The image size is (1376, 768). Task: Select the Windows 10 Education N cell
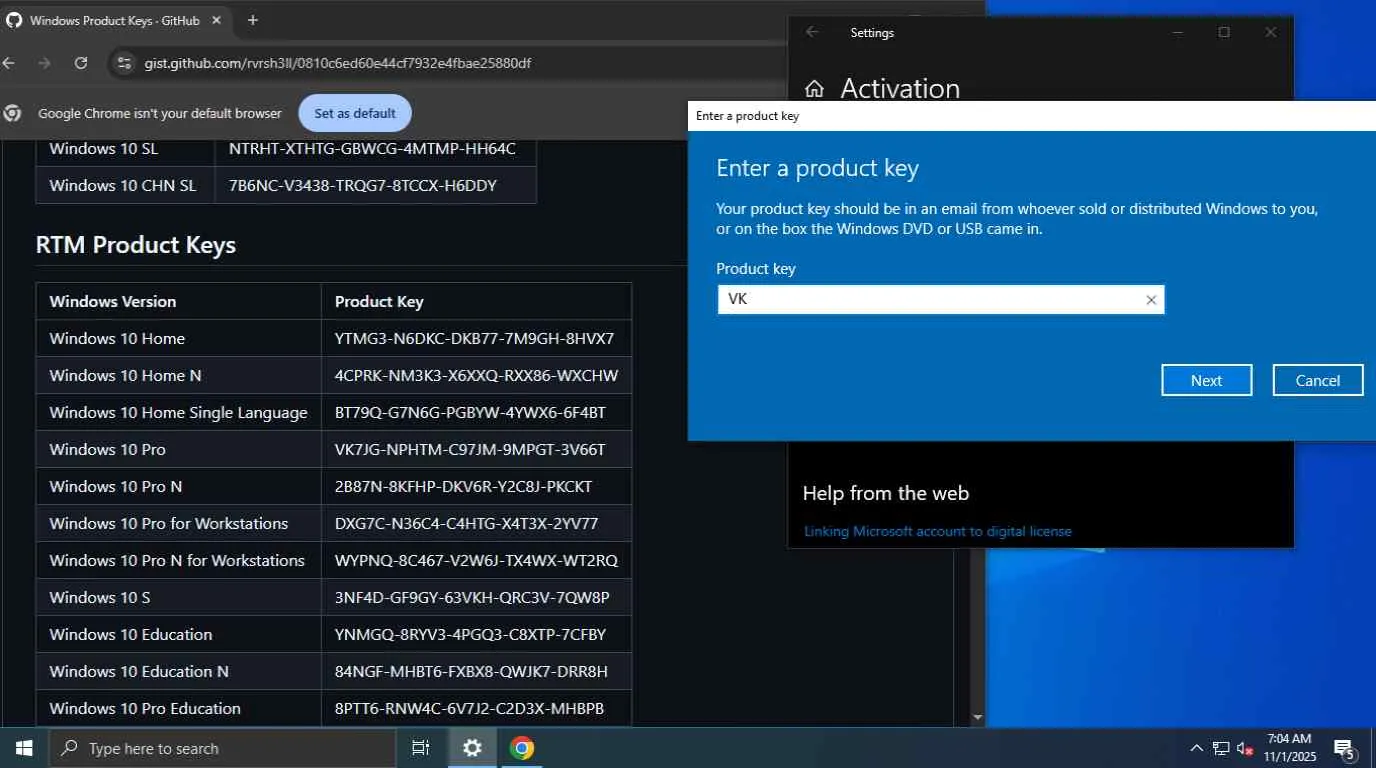point(178,671)
